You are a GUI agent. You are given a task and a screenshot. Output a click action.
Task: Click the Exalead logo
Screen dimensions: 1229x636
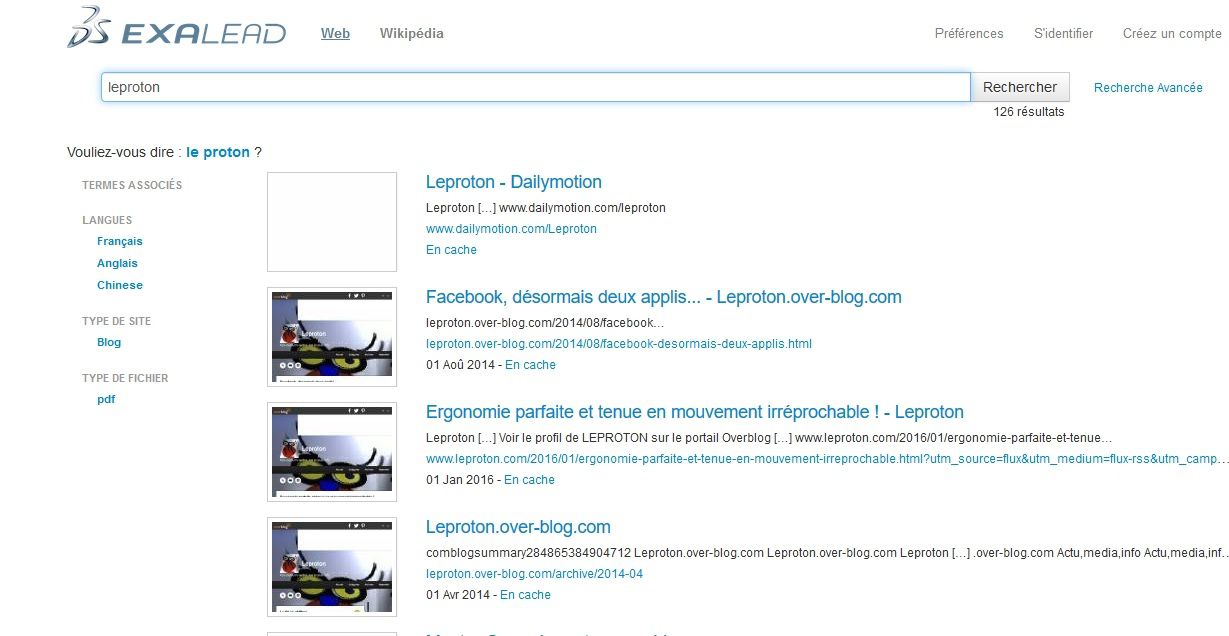click(177, 28)
